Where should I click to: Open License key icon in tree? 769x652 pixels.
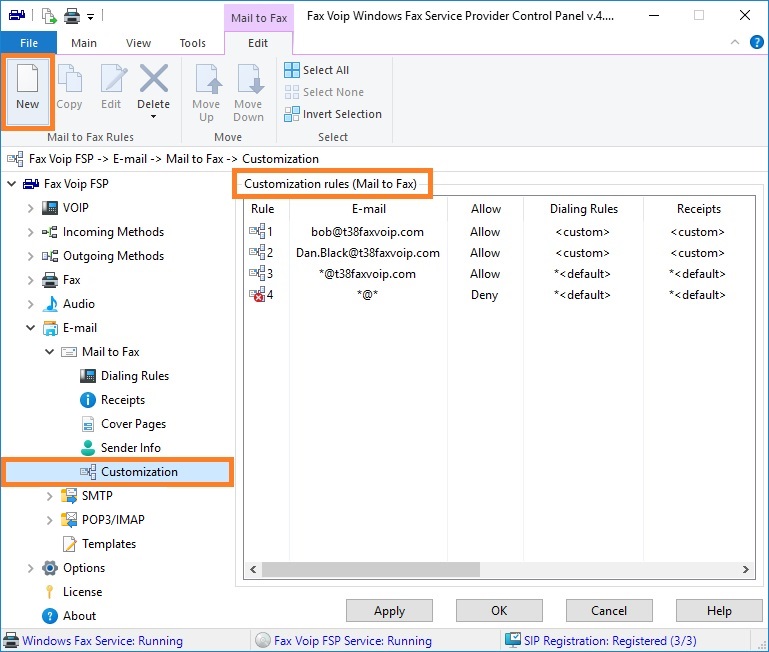pos(50,592)
